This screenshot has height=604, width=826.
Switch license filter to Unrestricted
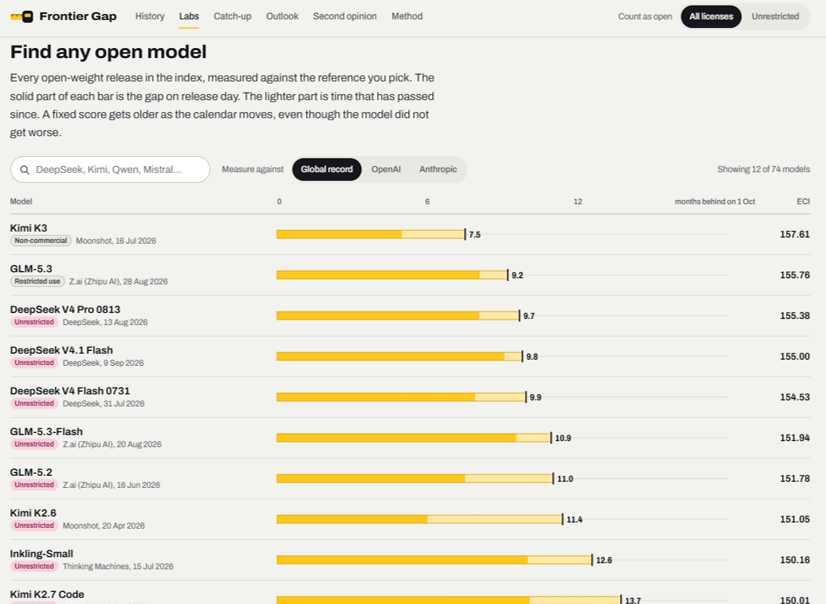[x=775, y=16]
